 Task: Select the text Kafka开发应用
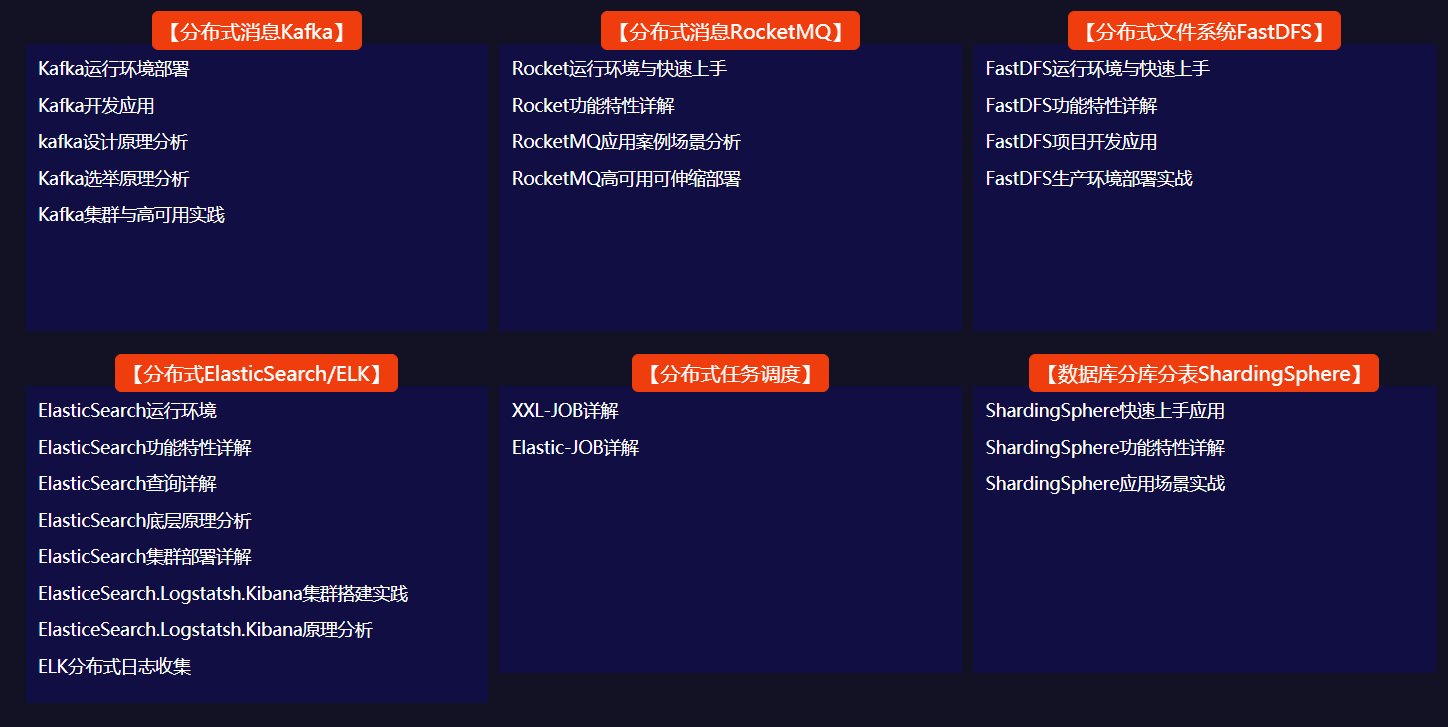click(96, 106)
